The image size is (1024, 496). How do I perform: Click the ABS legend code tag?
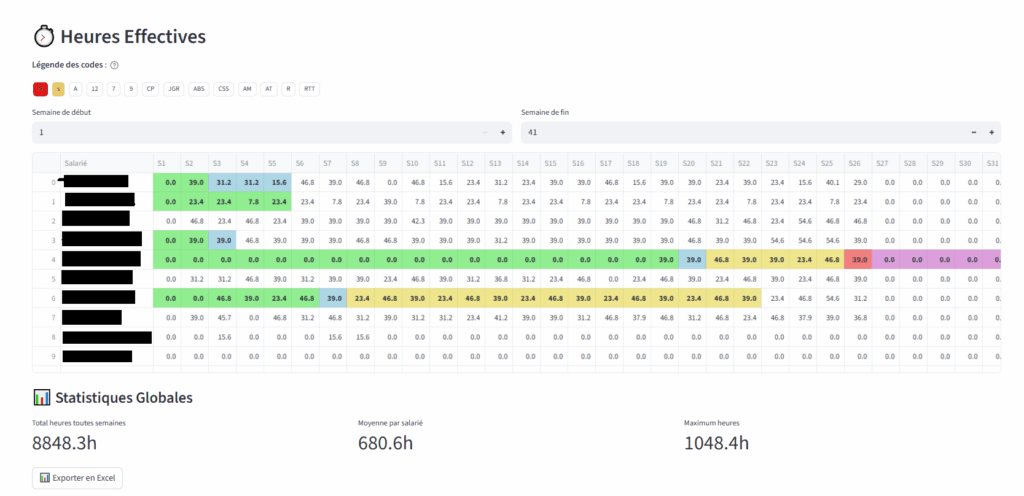pos(199,89)
